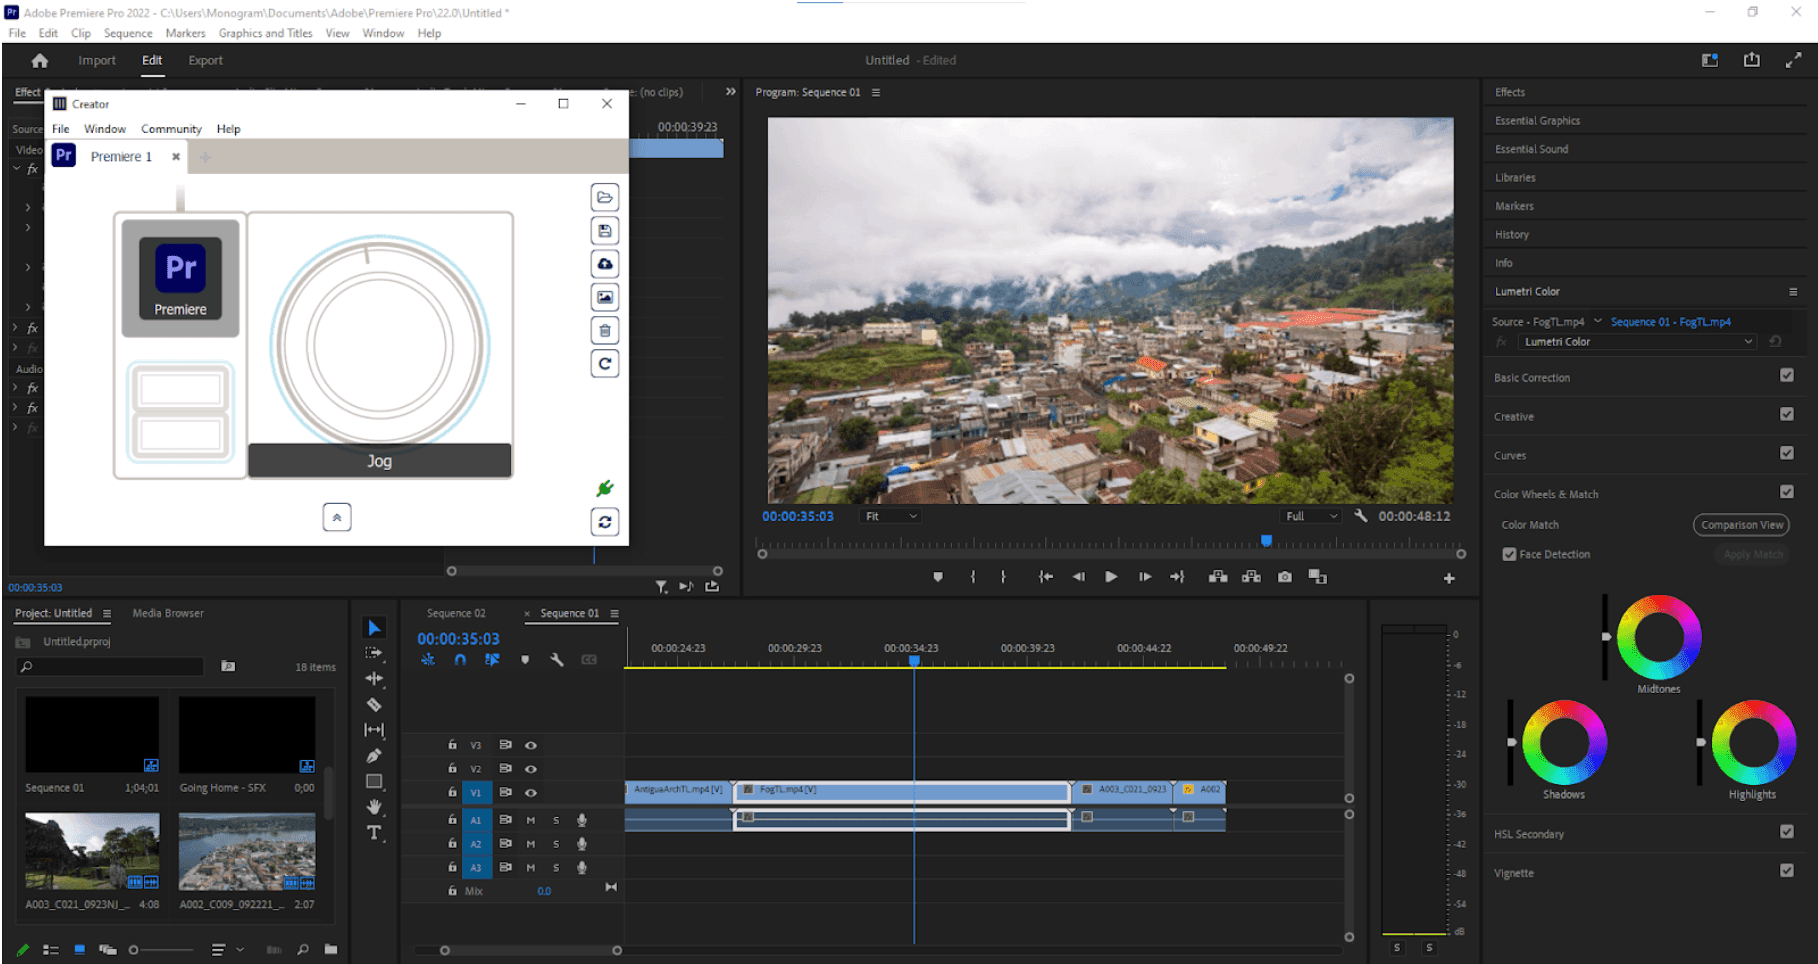Disable the Face Detection checkbox
The height and width of the screenshot is (964, 1818).
pyautogui.click(x=1510, y=554)
